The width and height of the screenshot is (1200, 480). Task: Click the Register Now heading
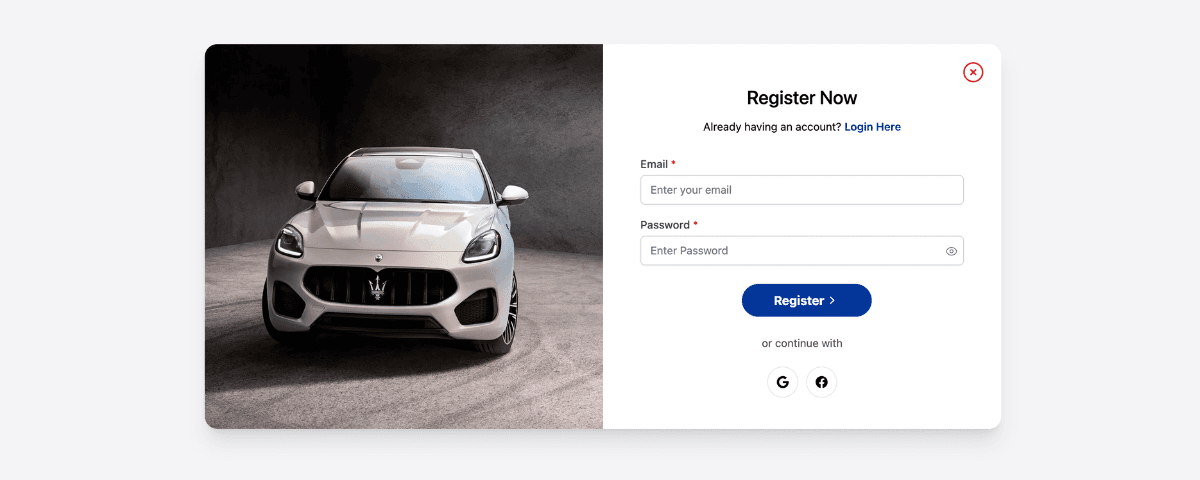[x=802, y=98]
